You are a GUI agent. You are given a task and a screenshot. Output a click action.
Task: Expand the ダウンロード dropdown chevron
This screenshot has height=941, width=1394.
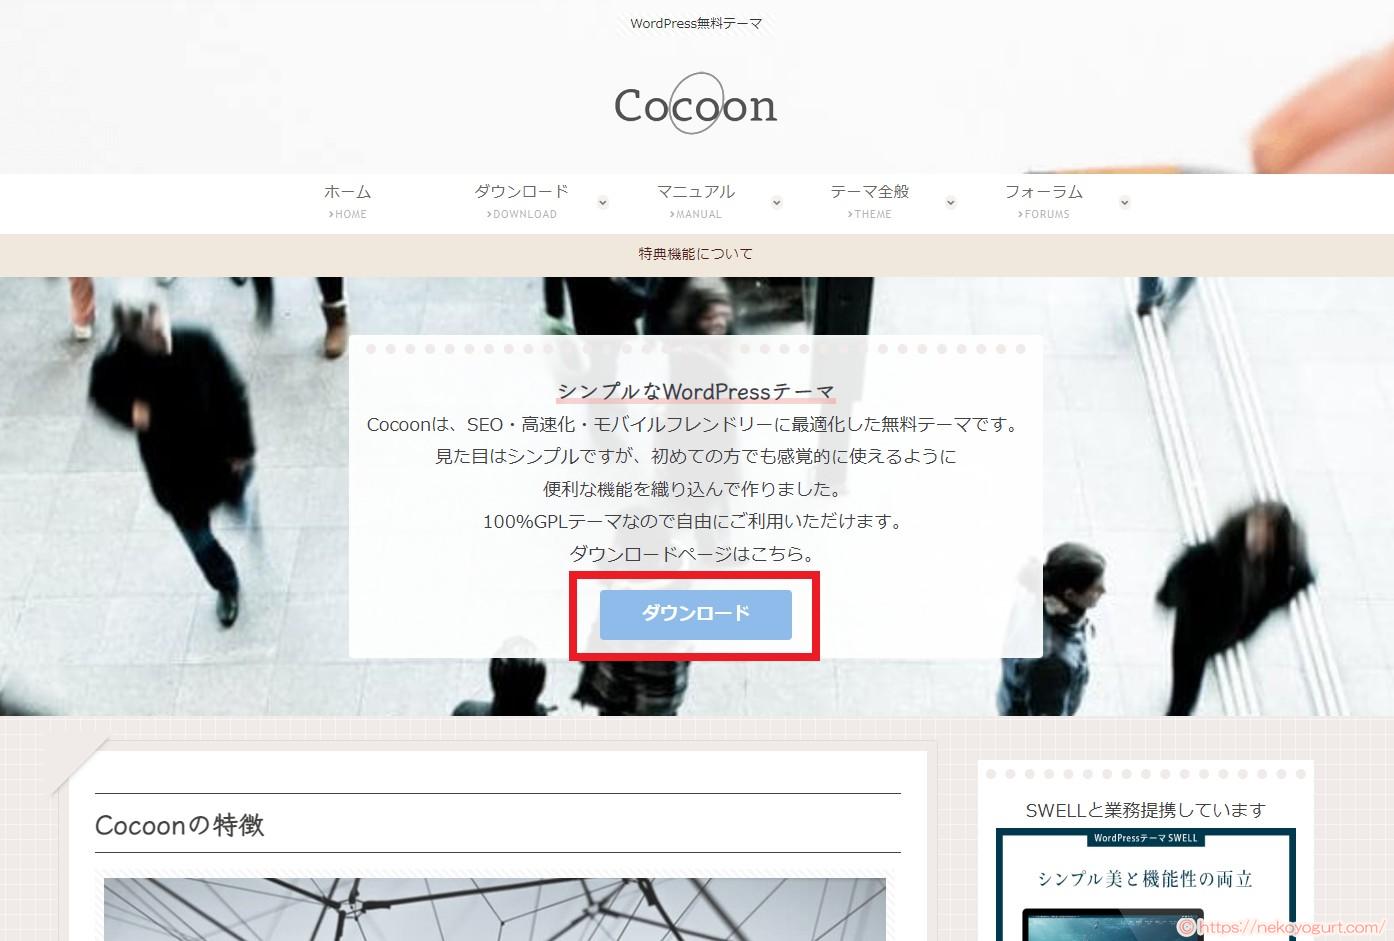[x=602, y=202]
